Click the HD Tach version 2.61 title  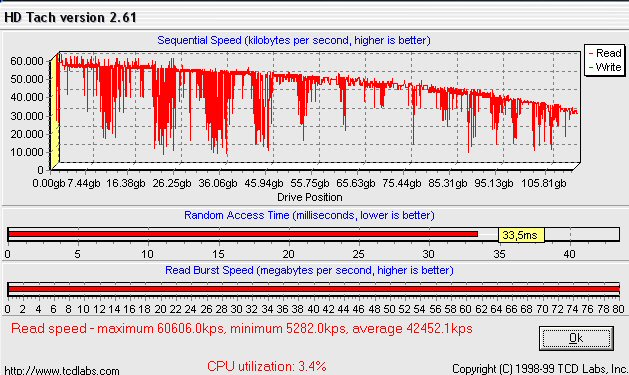pyautogui.click(x=70, y=17)
